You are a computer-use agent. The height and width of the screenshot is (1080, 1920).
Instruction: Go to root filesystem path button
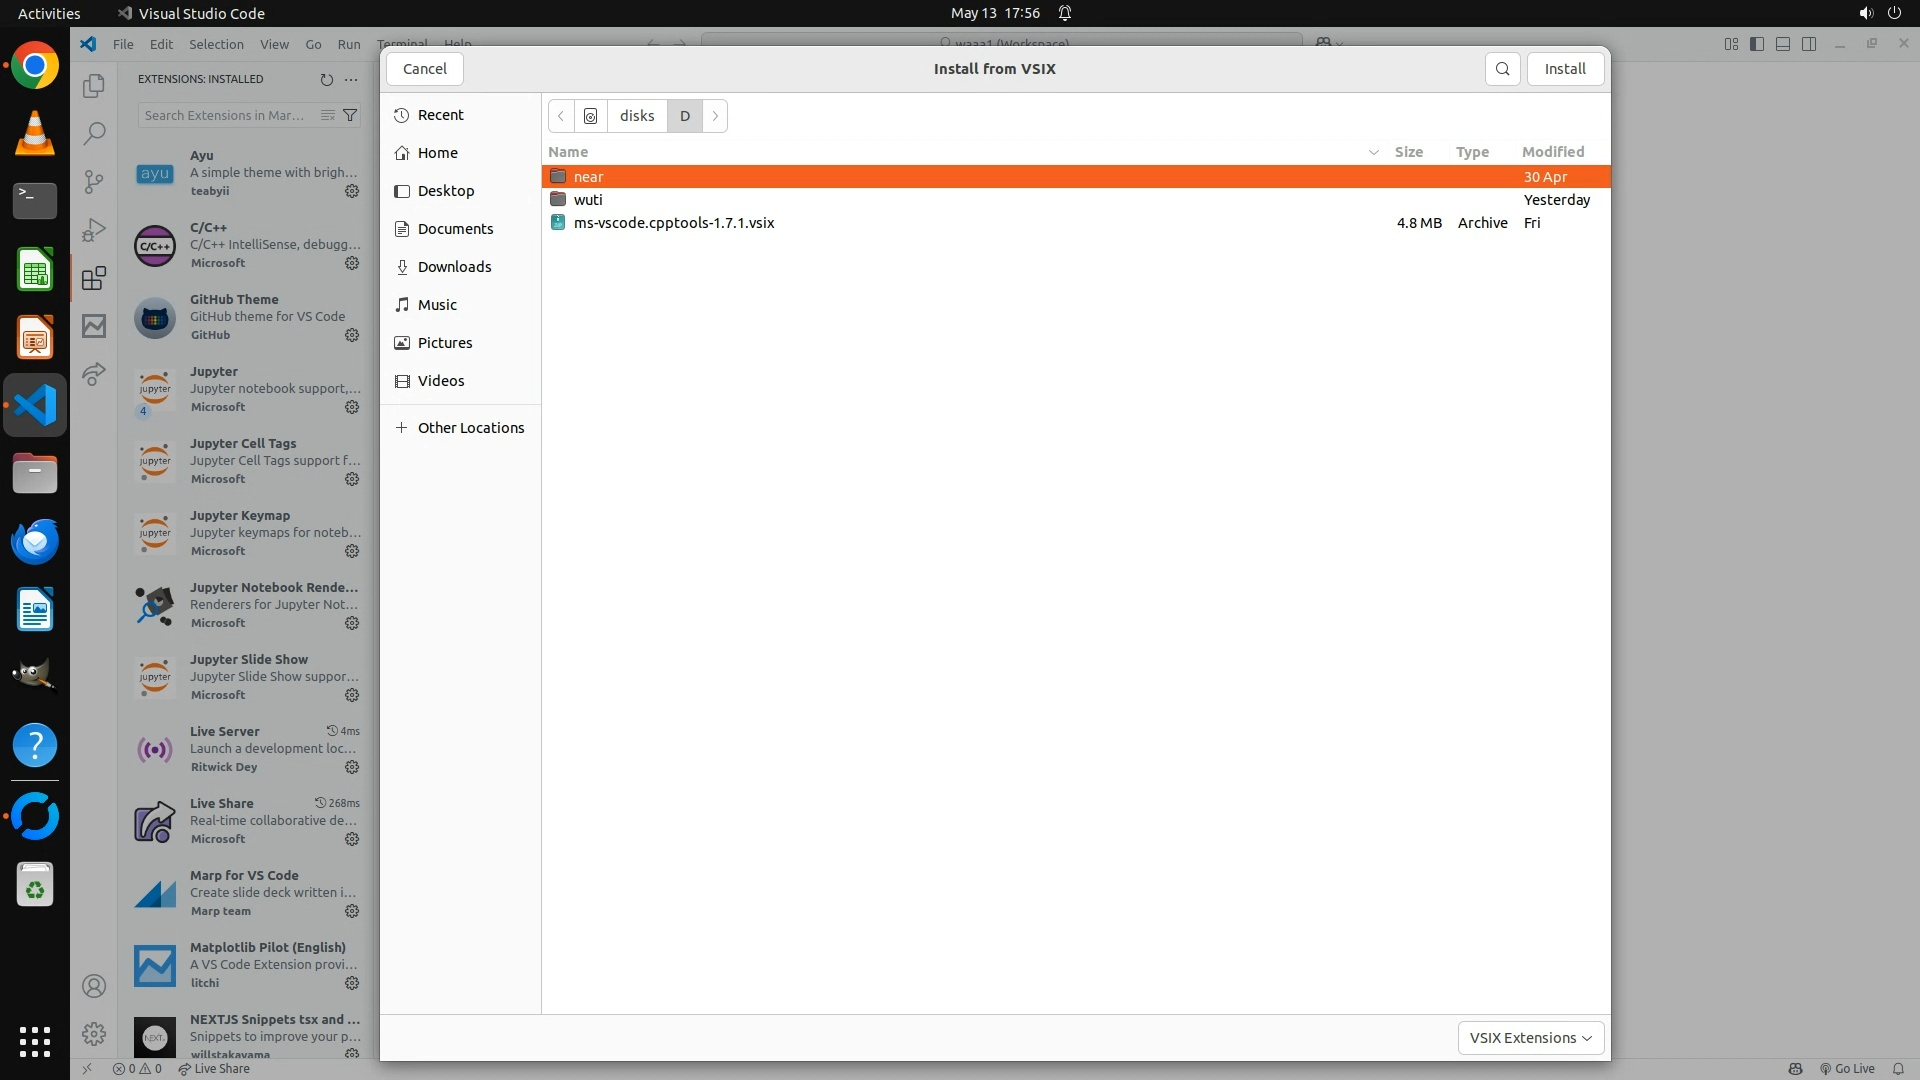[591, 116]
